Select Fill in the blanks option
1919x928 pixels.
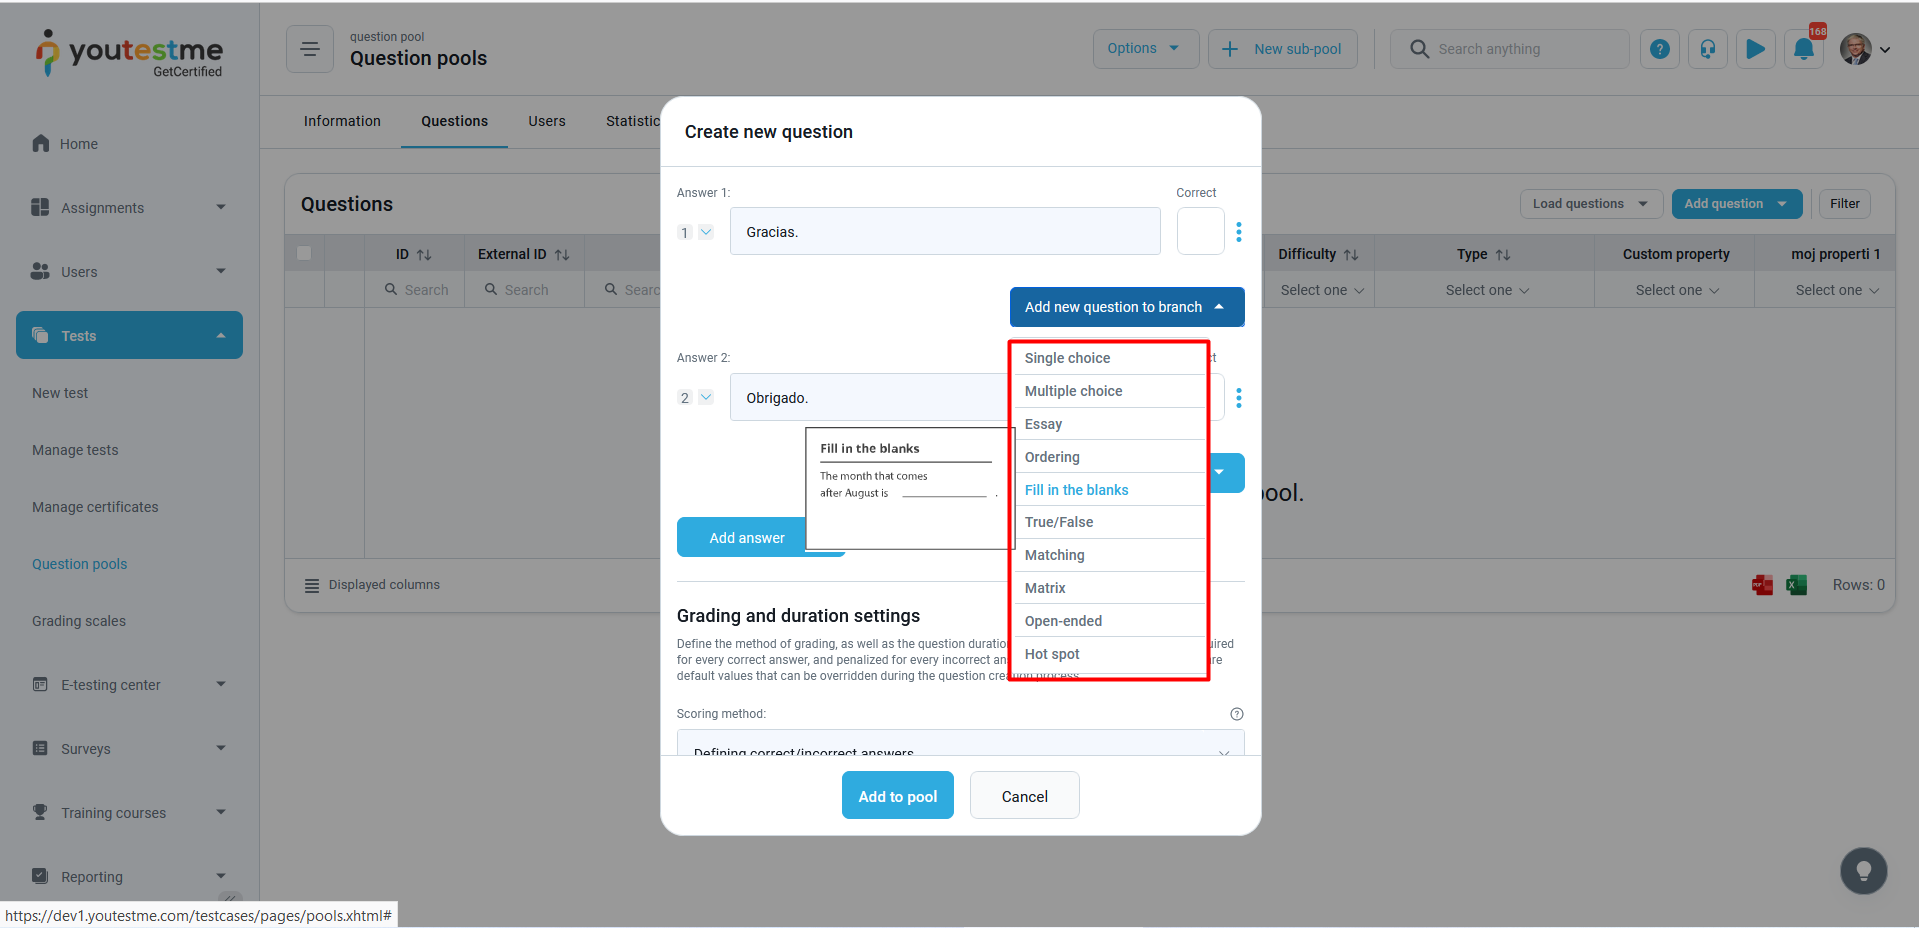pyautogui.click(x=1109, y=490)
